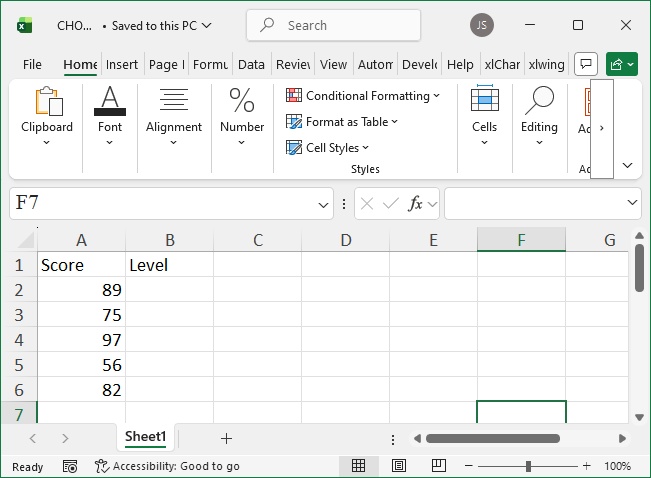Click the horizontal scrollbar thumb
The width and height of the screenshot is (651, 478).
pos(493,439)
